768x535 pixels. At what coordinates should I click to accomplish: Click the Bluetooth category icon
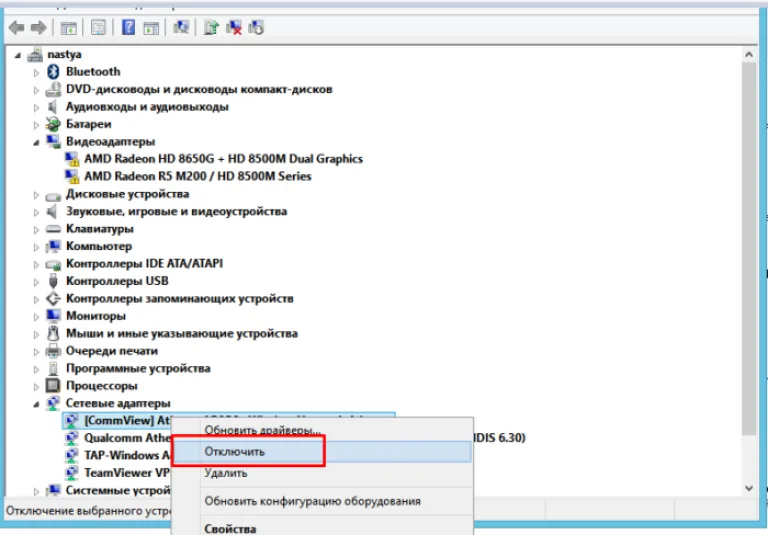(x=53, y=72)
